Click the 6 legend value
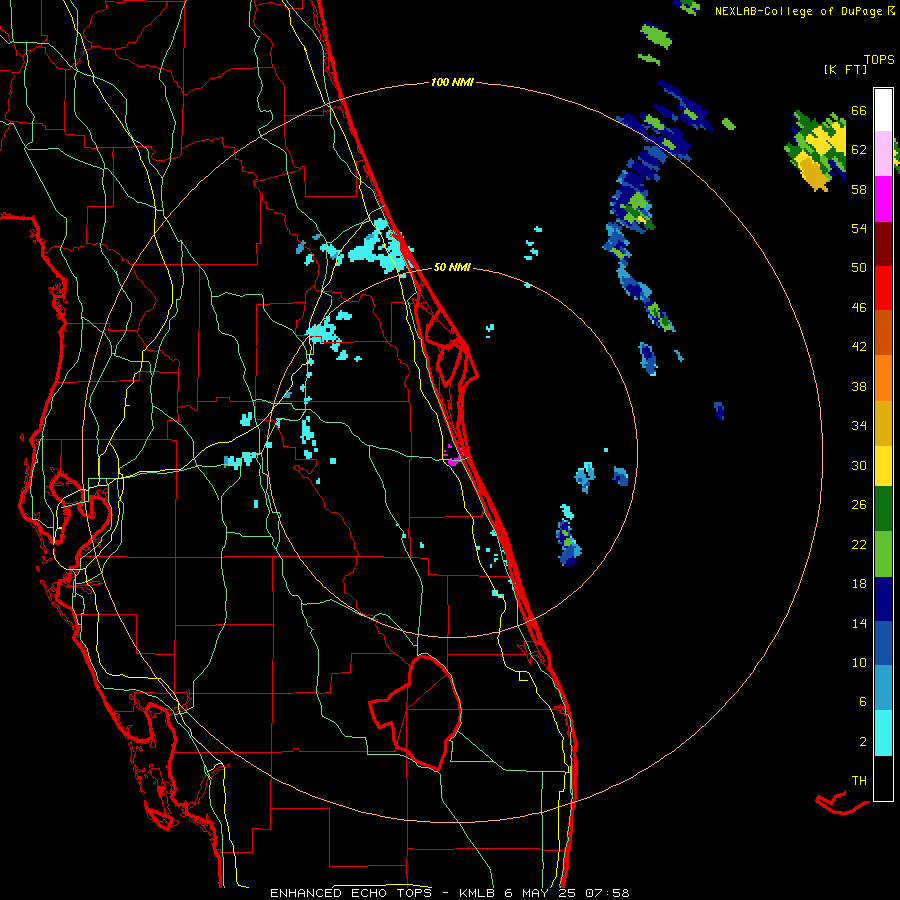Viewport: 900px width, 900px height. click(863, 701)
